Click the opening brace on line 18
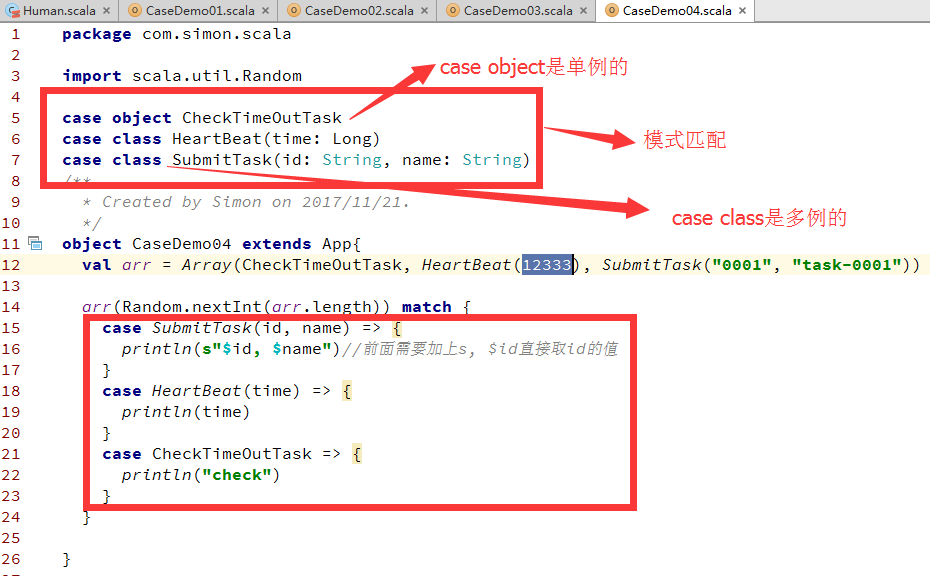This screenshot has height=576, width=930. pyautogui.click(x=347, y=391)
